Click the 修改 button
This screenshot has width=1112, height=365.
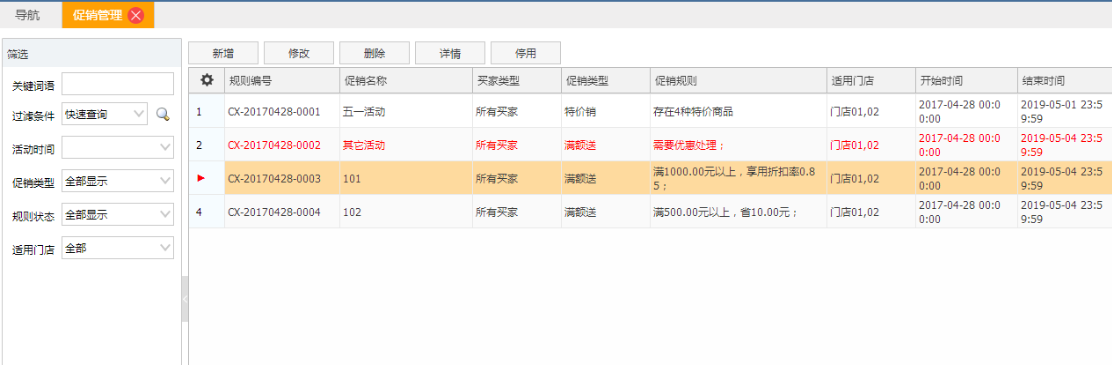(x=299, y=53)
